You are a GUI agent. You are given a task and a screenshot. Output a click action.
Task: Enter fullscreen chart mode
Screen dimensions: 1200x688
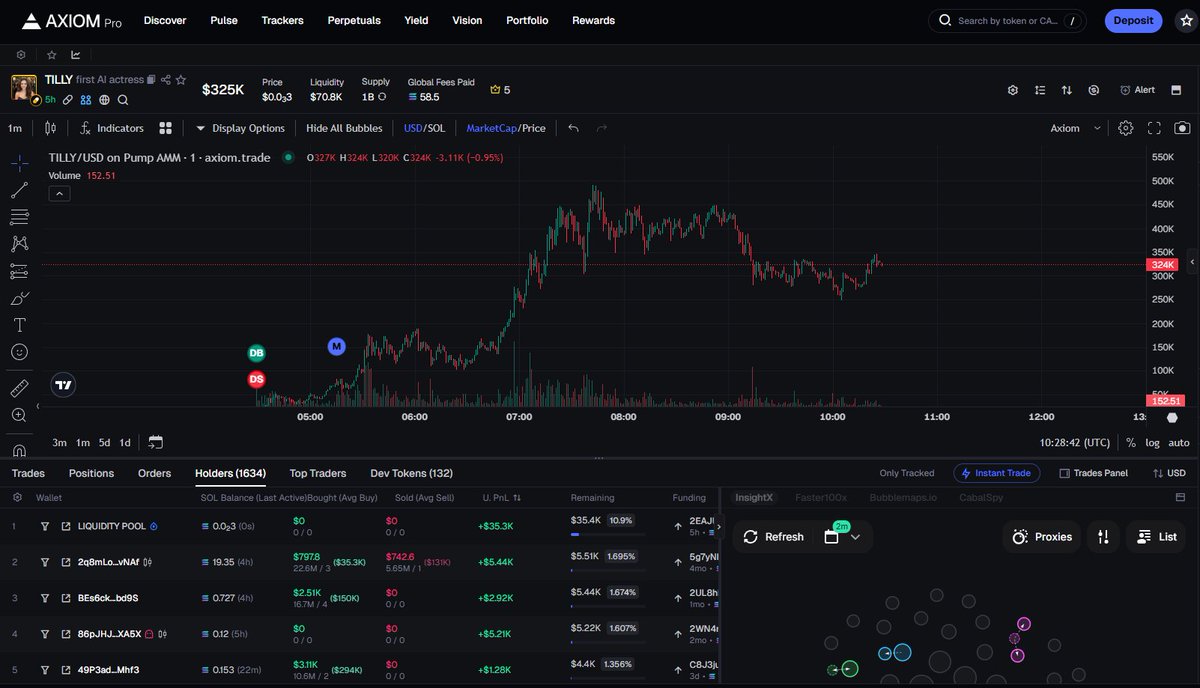click(x=1154, y=128)
